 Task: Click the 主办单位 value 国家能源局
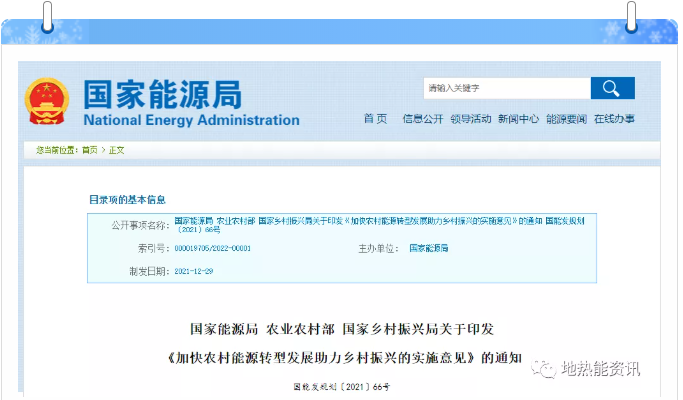tap(428, 247)
